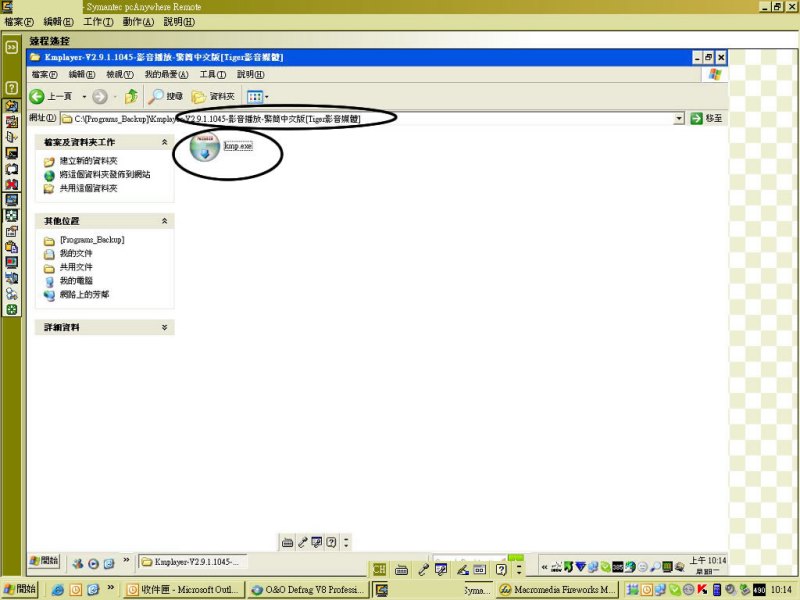Open pcAnywhere help question-mark icon in sidebar
Viewport: 800px width, 600px height.
point(11,88)
